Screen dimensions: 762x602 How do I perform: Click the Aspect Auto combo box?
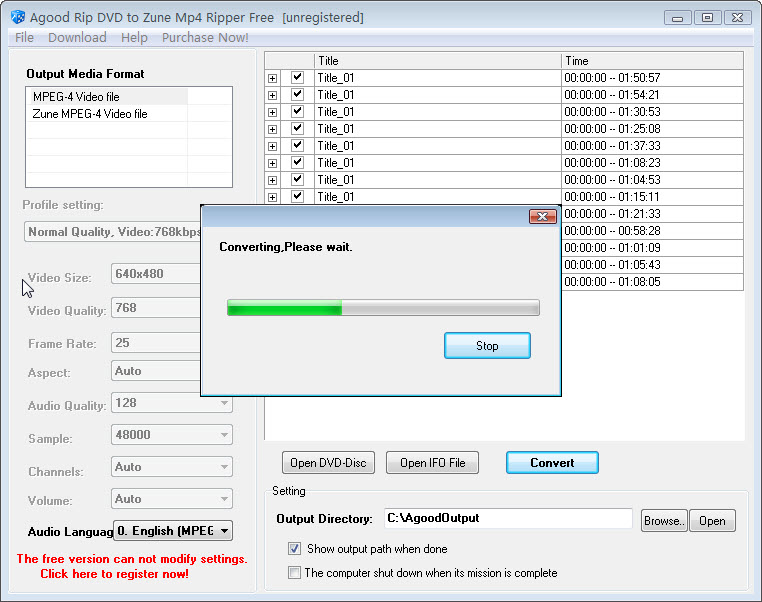pyautogui.click(x=156, y=371)
